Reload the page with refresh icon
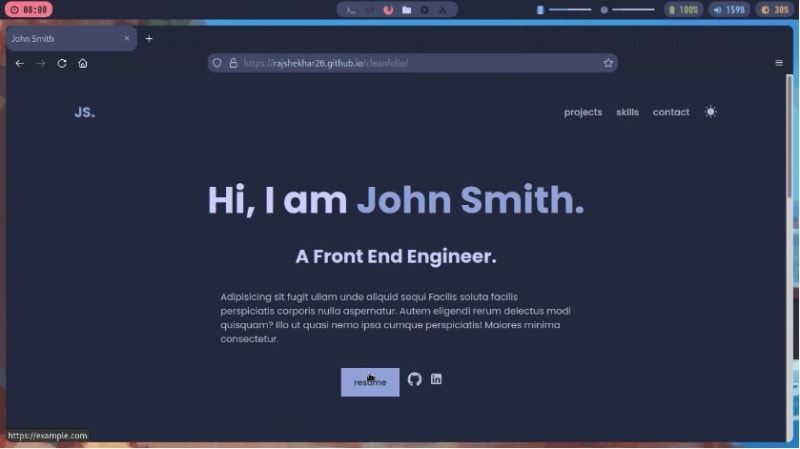The width and height of the screenshot is (800, 449). [62, 63]
